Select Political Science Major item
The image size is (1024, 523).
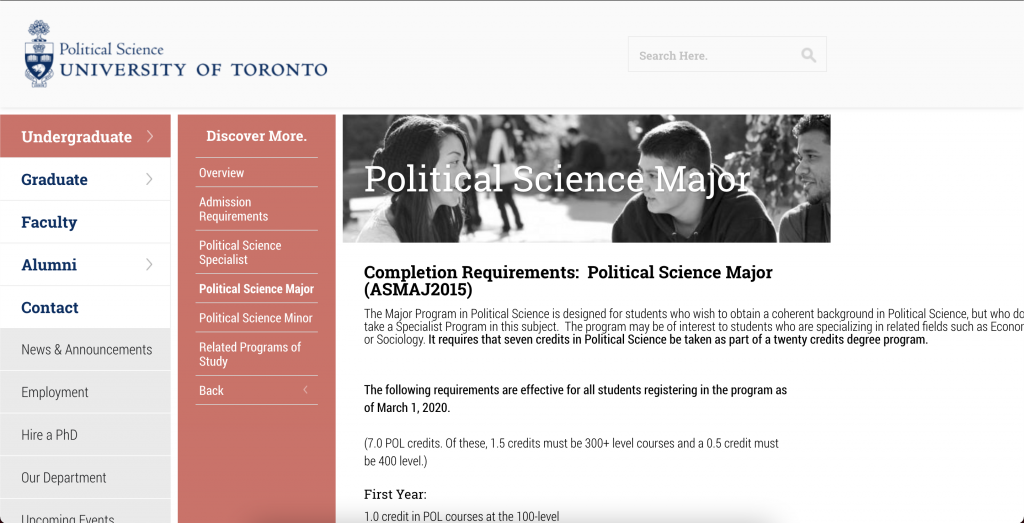[x=256, y=289]
